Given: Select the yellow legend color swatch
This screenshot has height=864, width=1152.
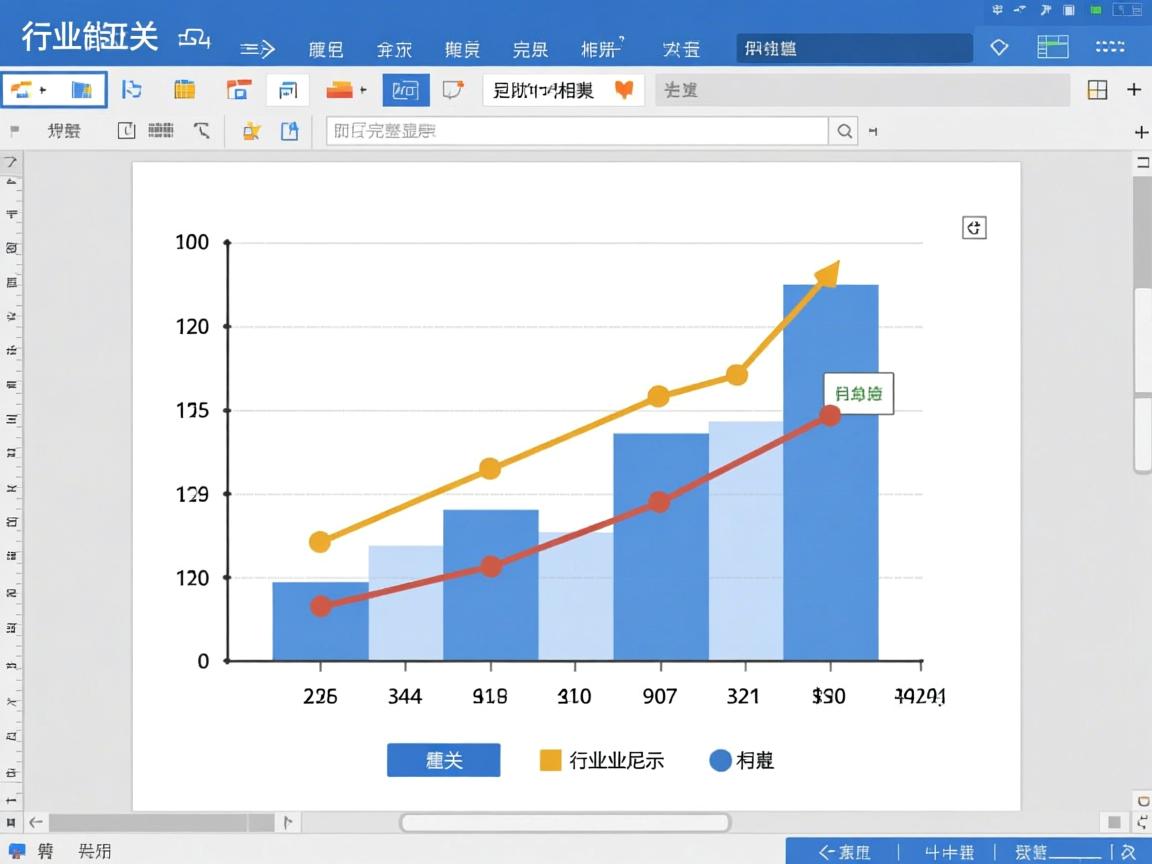Looking at the screenshot, I should [548, 760].
